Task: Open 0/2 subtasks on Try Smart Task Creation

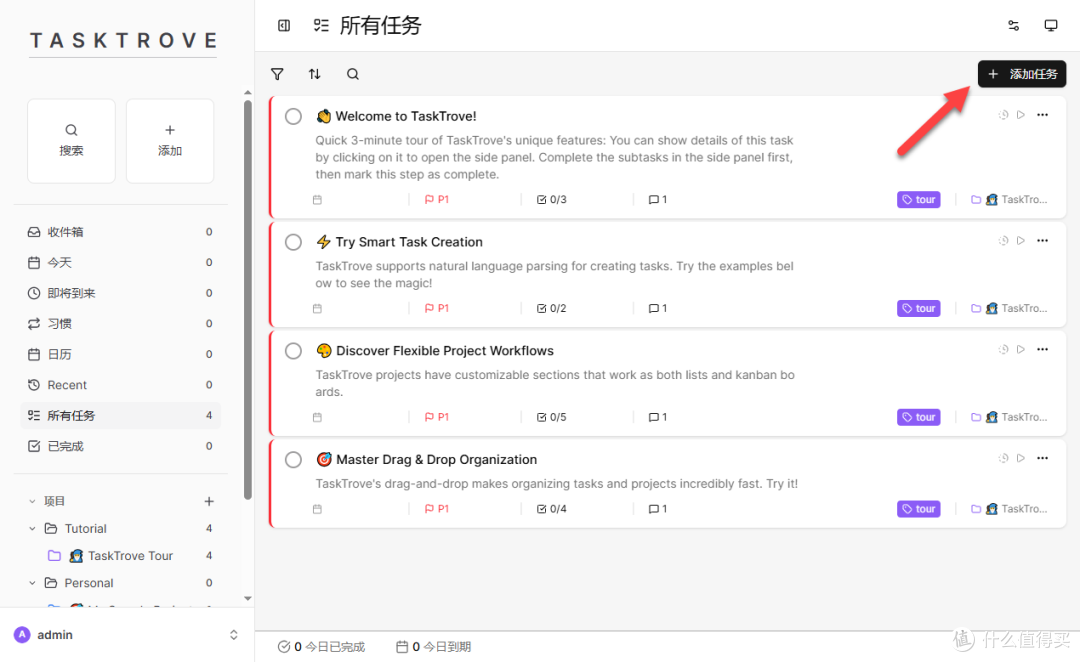Action: click(x=552, y=309)
